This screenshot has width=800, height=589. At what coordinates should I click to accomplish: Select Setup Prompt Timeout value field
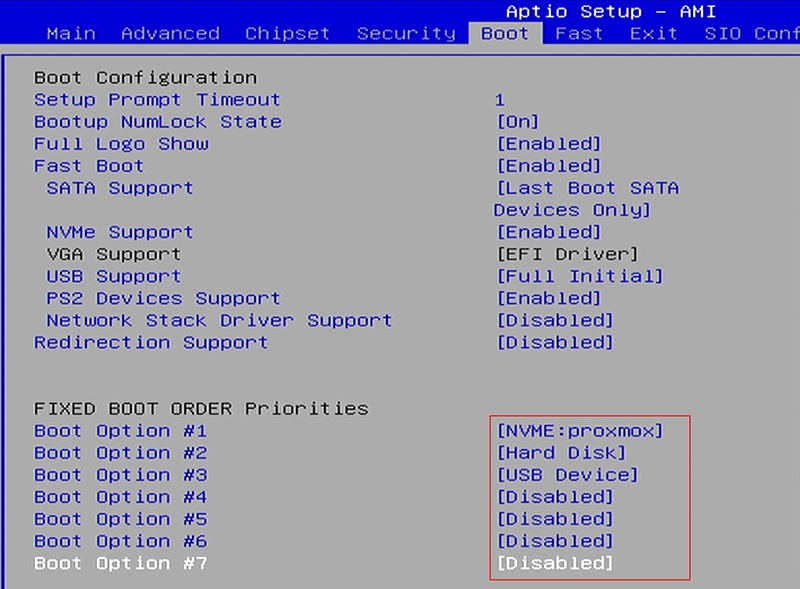tap(500, 100)
